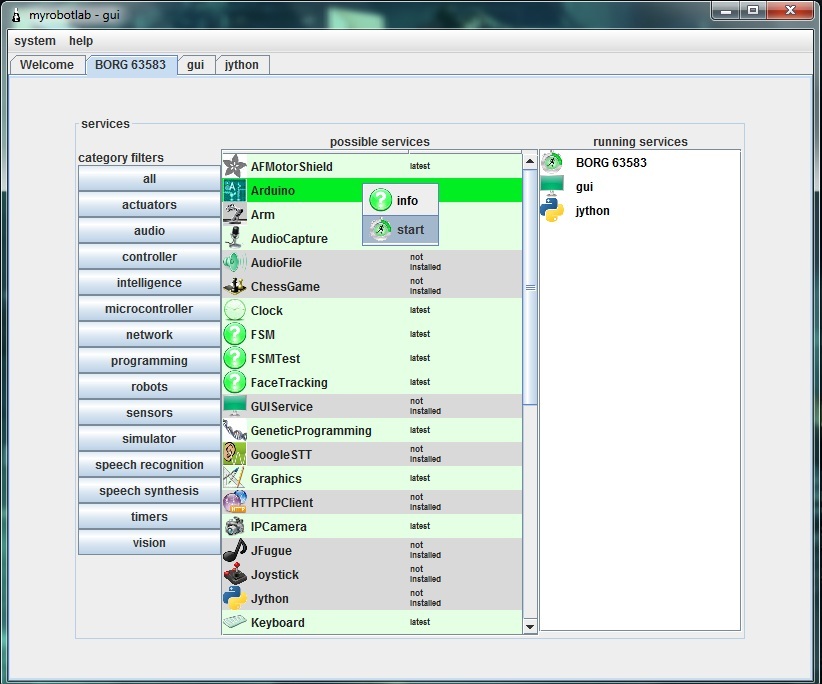Screen dimensions: 822x684
Task: Switch to the Welcome tab
Action: click(x=47, y=65)
